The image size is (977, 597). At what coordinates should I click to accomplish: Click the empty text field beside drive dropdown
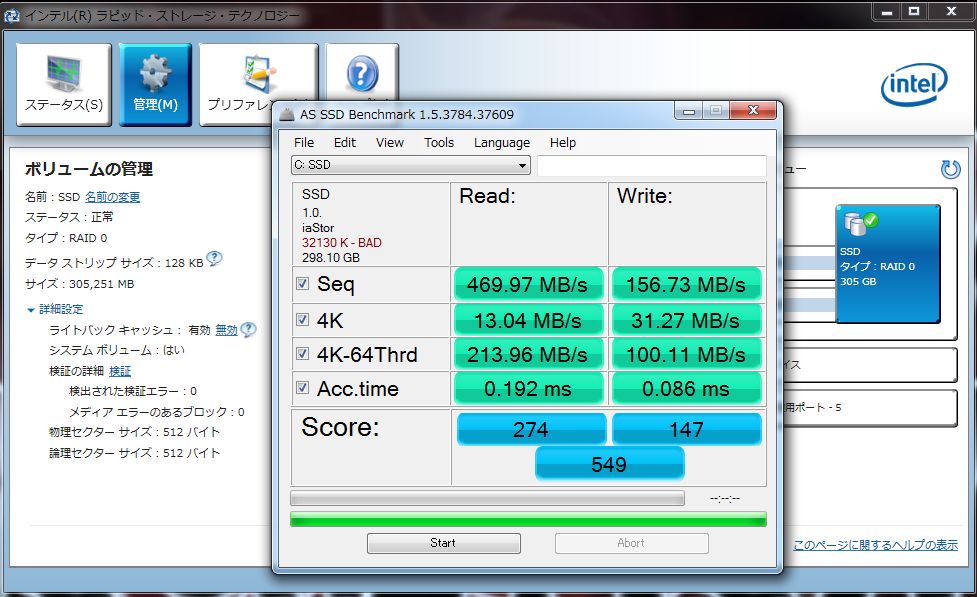tap(651, 166)
